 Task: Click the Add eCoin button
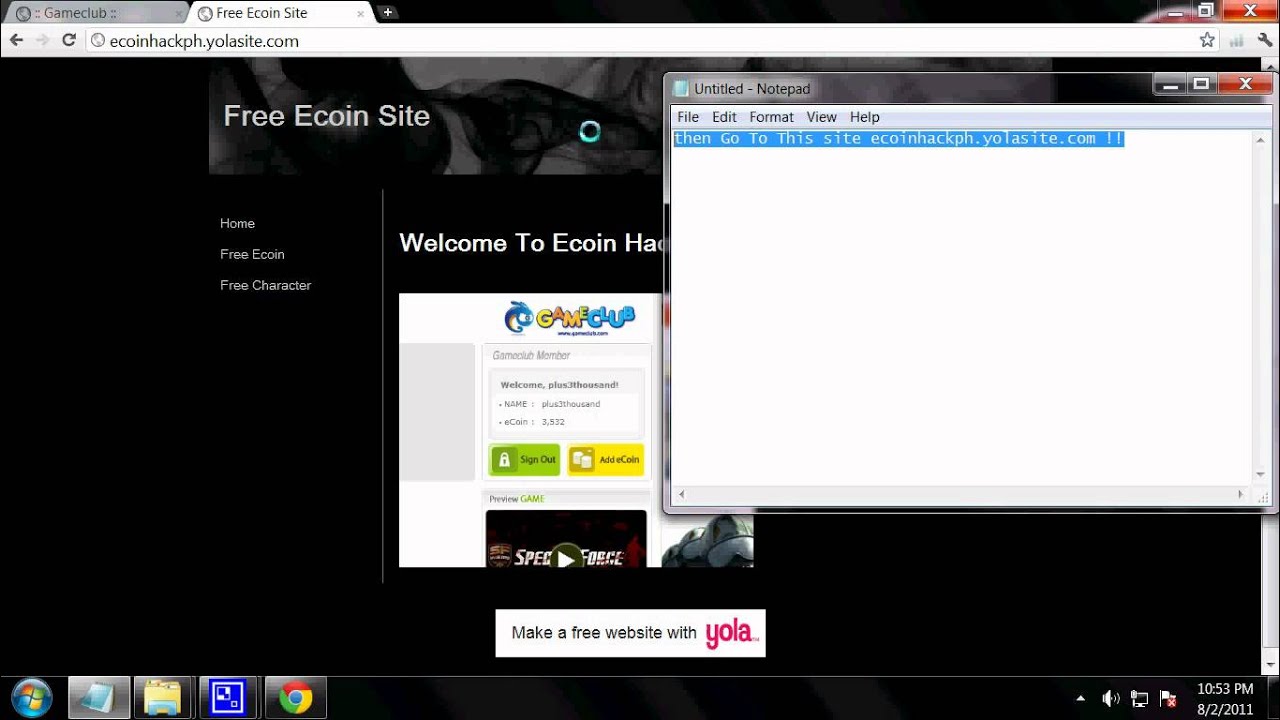[x=605, y=459]
